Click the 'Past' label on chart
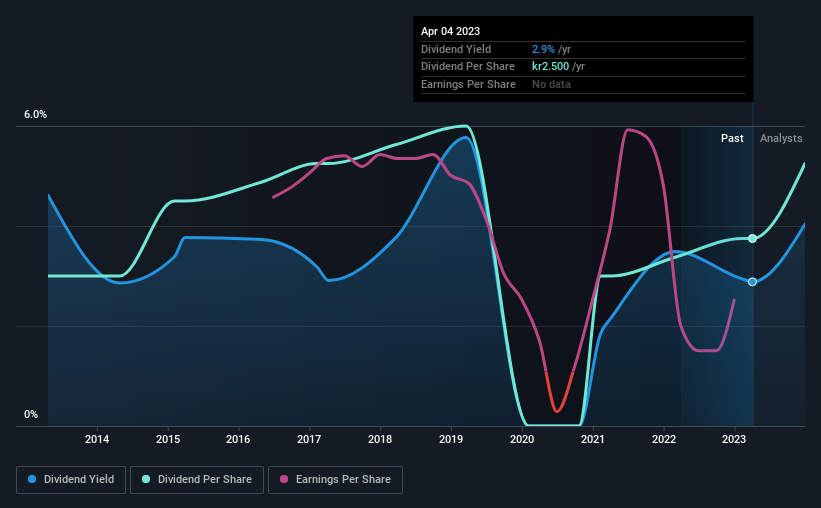 [x=732, y=138]
